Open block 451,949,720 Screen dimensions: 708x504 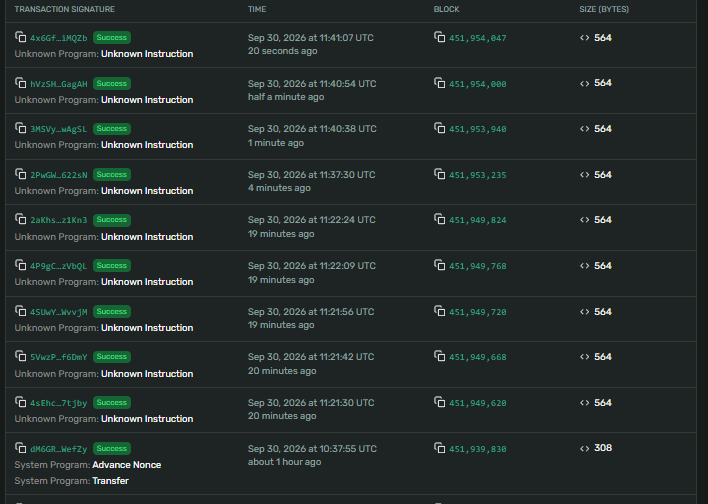click(477, 312)
